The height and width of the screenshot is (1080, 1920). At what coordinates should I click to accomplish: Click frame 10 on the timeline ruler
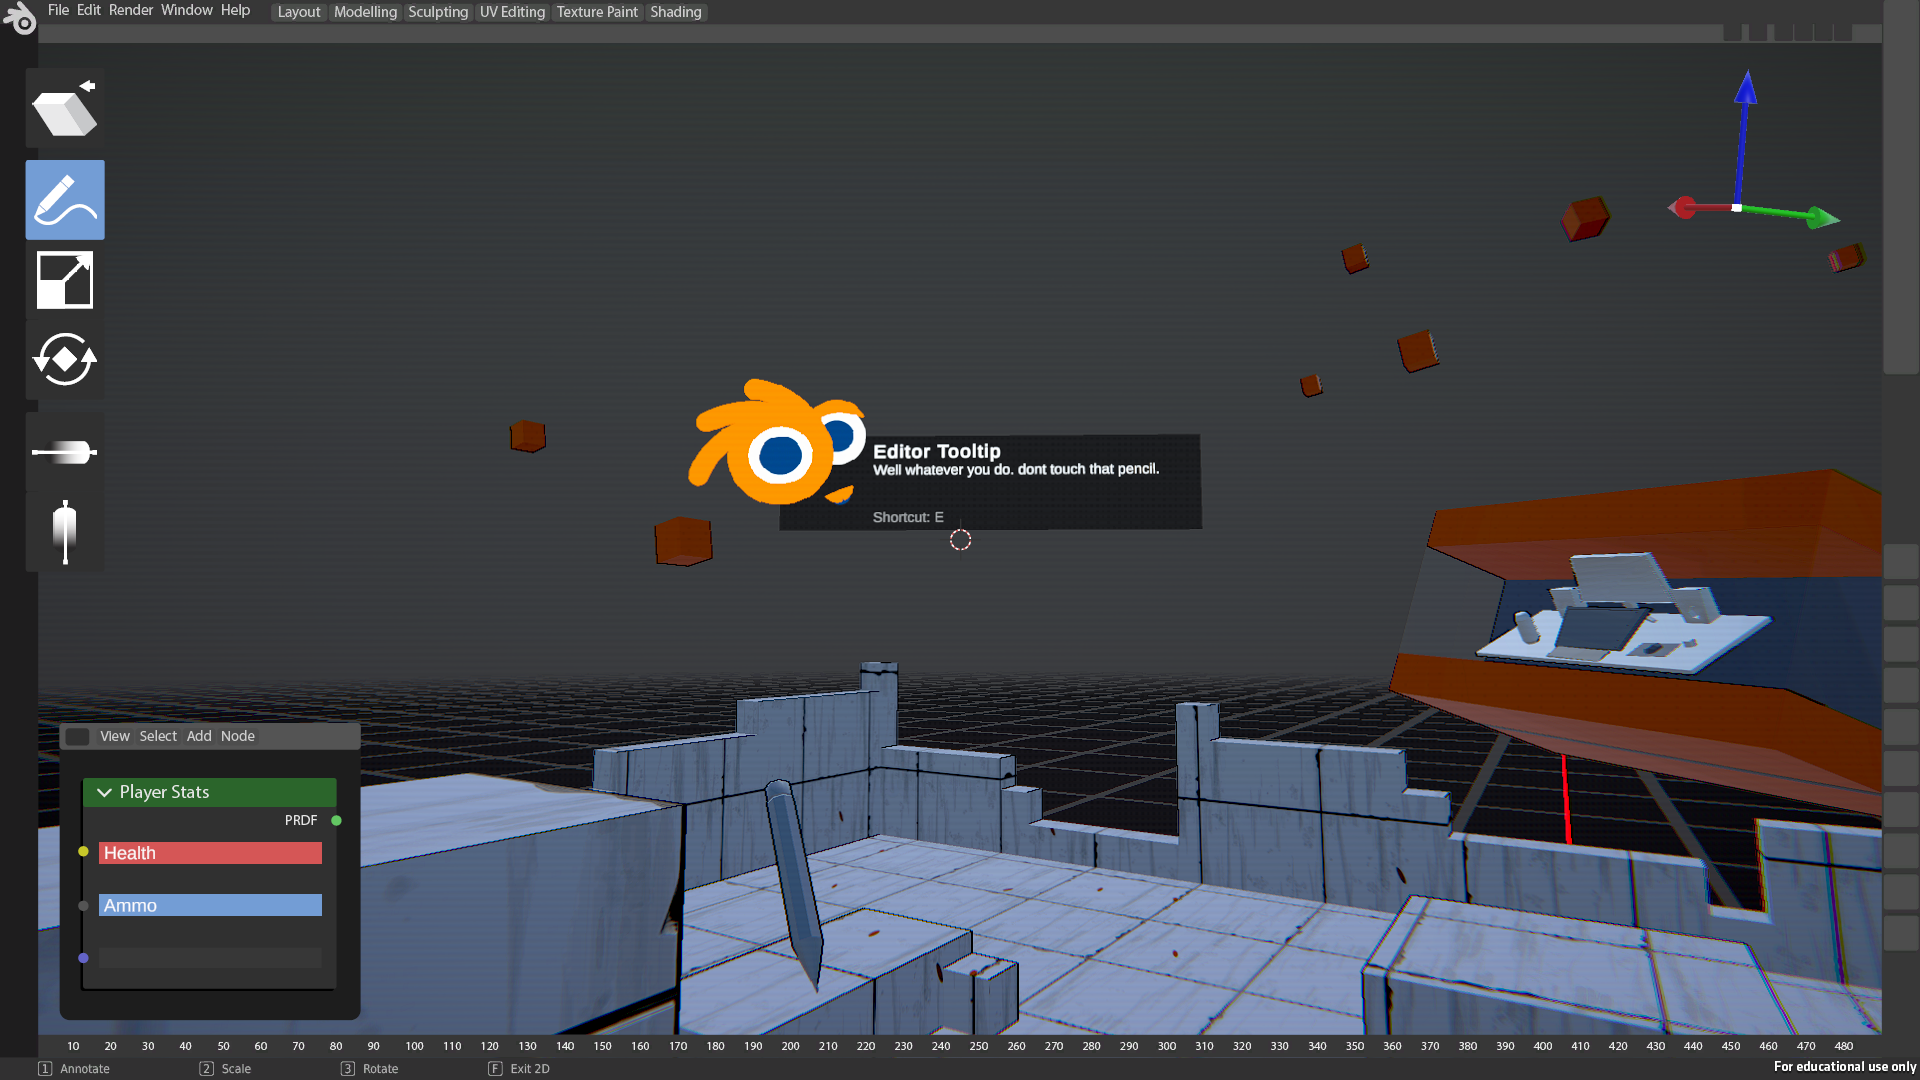click(73, 1046)
